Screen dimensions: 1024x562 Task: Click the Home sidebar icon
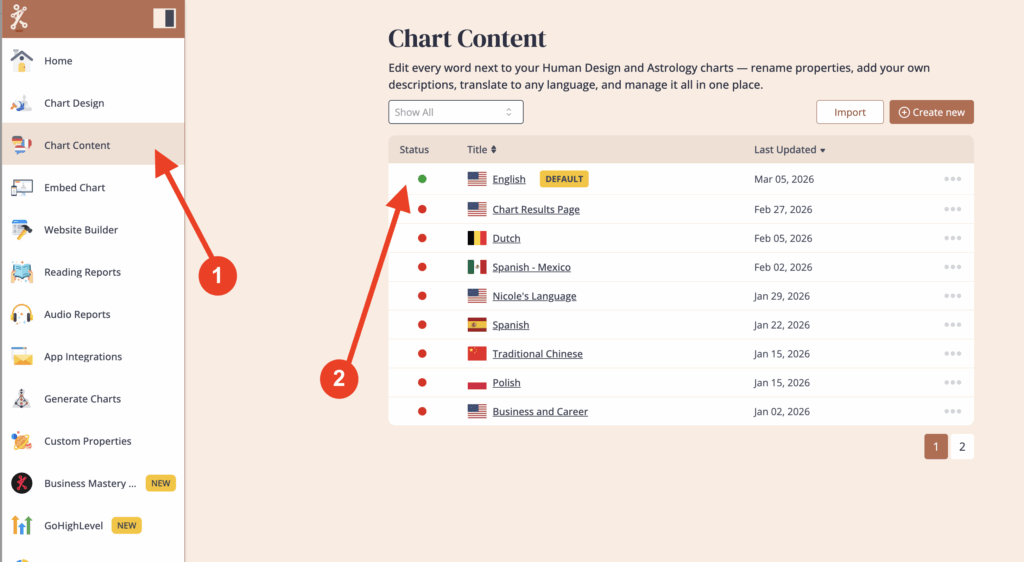22,61
